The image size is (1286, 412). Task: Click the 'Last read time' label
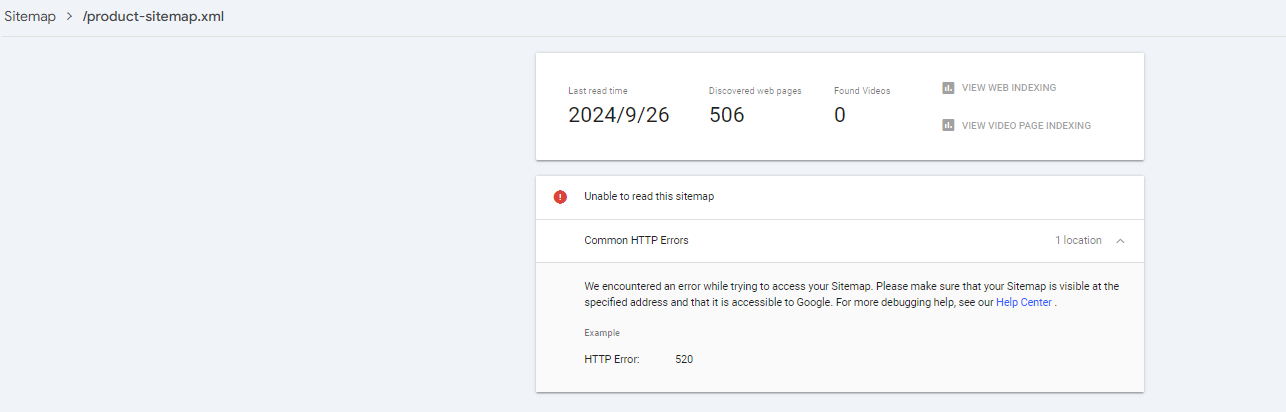click(x=598, y=91)
